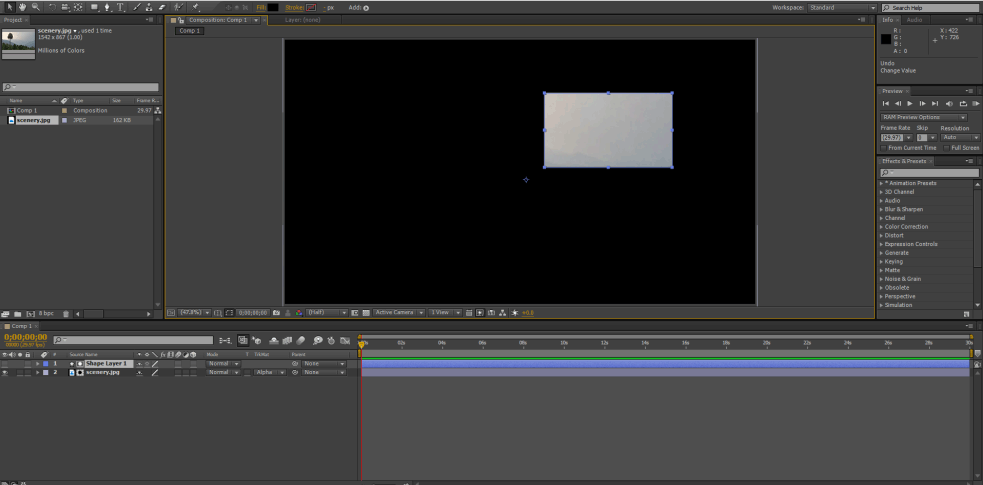Image resolution: width=983 pixels, height=485 pixels.
Task: Select the Rectangle shape tool
Action: point(95,8)
